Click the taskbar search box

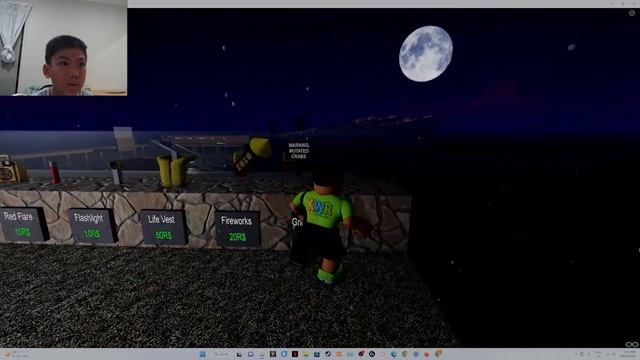222,354
